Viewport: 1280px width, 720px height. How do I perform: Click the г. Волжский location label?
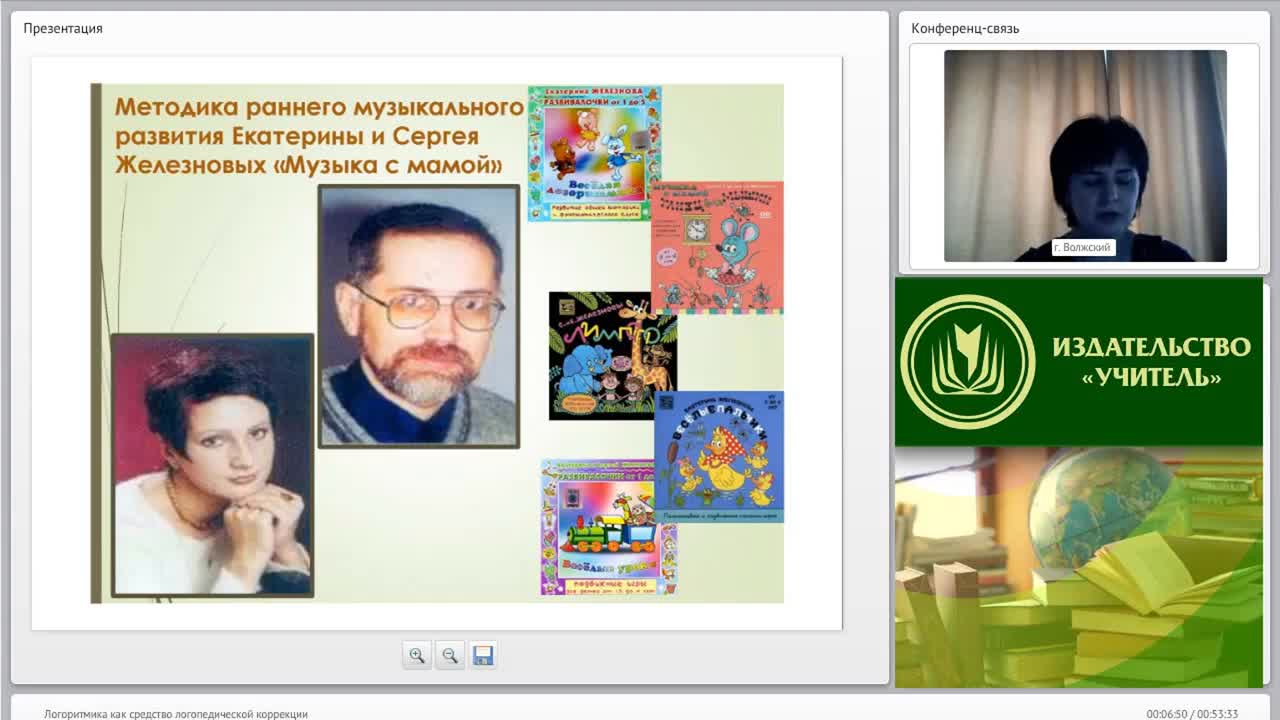click(1083, 247)
